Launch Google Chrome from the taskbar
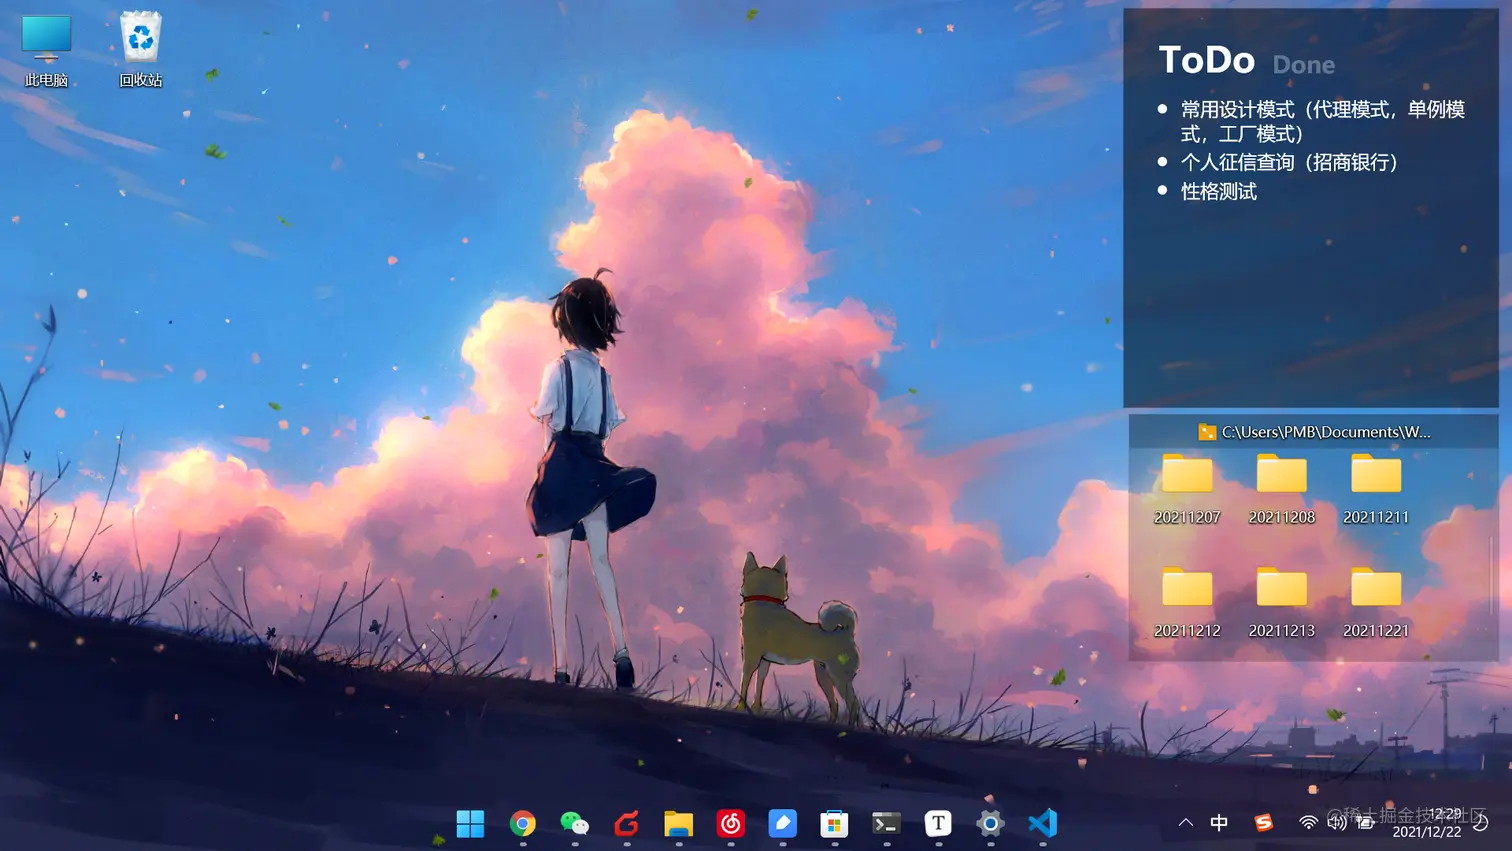 point(522,824)
